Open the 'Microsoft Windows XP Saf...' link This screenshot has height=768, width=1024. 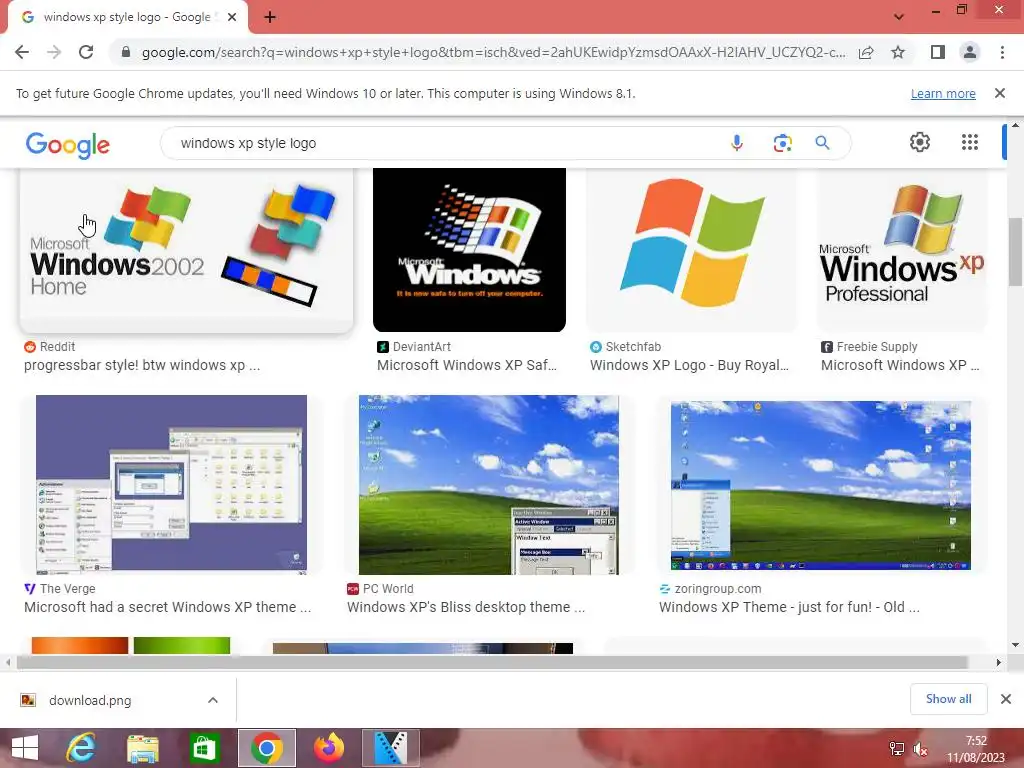(466, 365)
